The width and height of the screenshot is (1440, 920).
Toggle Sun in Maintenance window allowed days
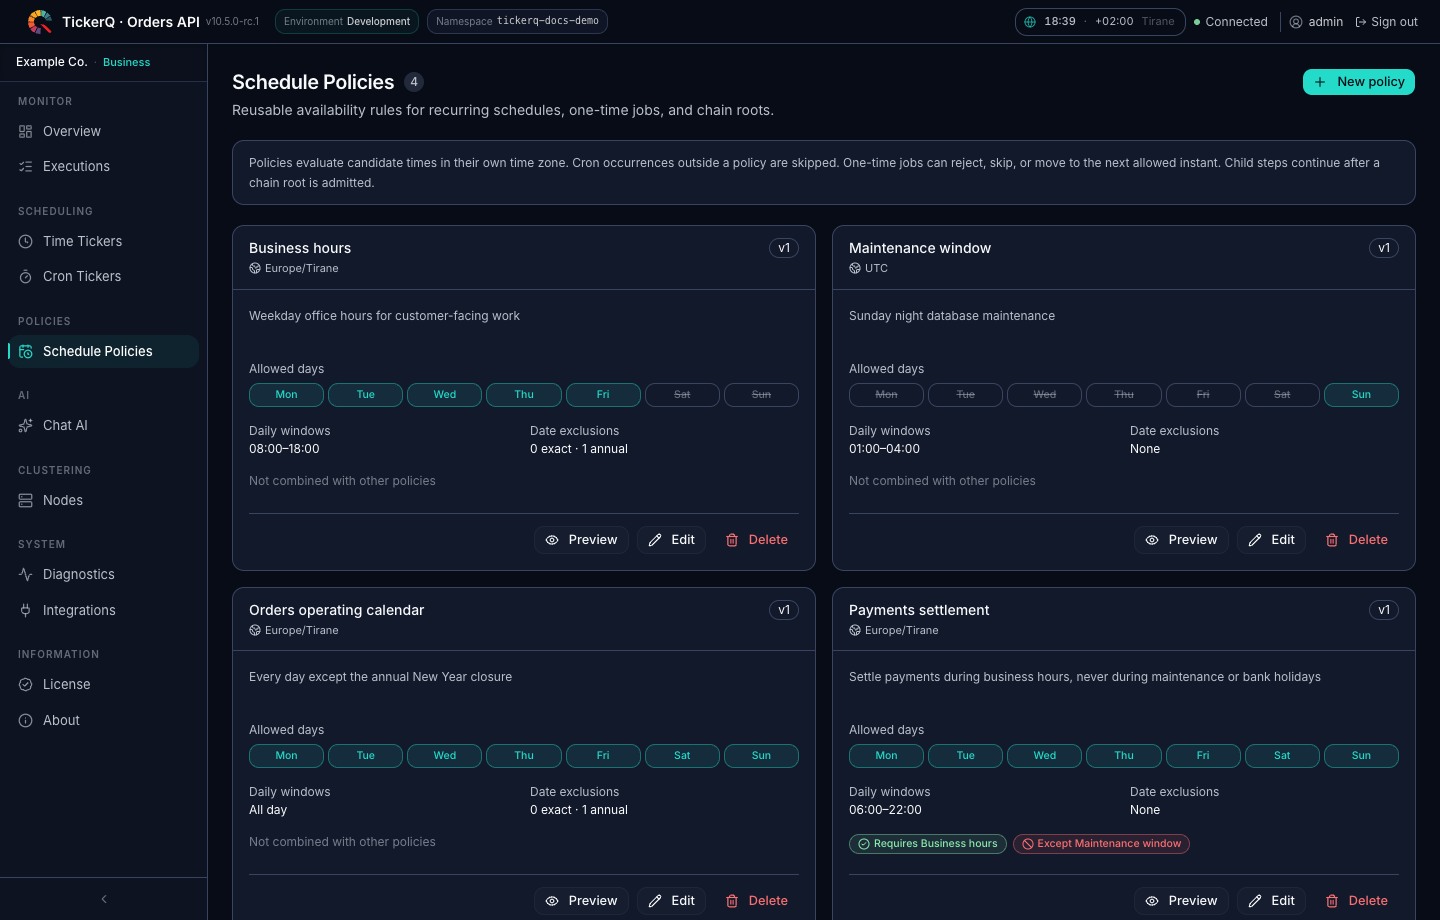point(1361,395)
